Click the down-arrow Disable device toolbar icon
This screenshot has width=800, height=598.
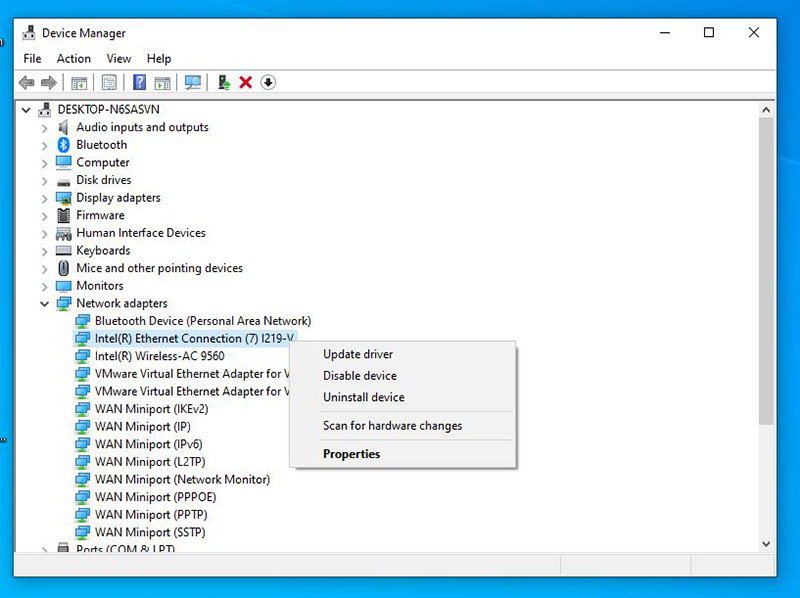268,82
